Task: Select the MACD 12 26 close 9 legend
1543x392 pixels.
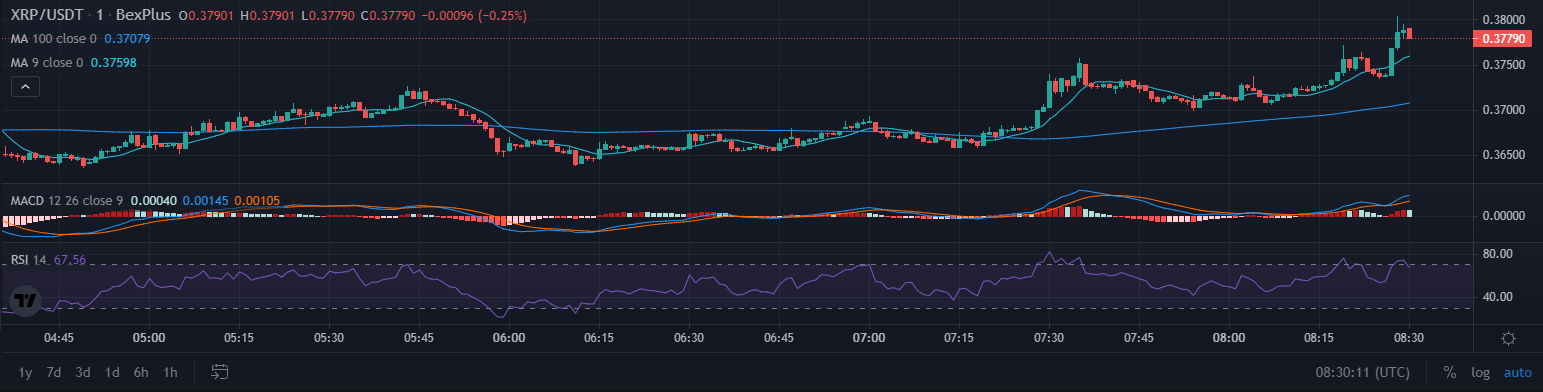Action: [x=66, y=201]
